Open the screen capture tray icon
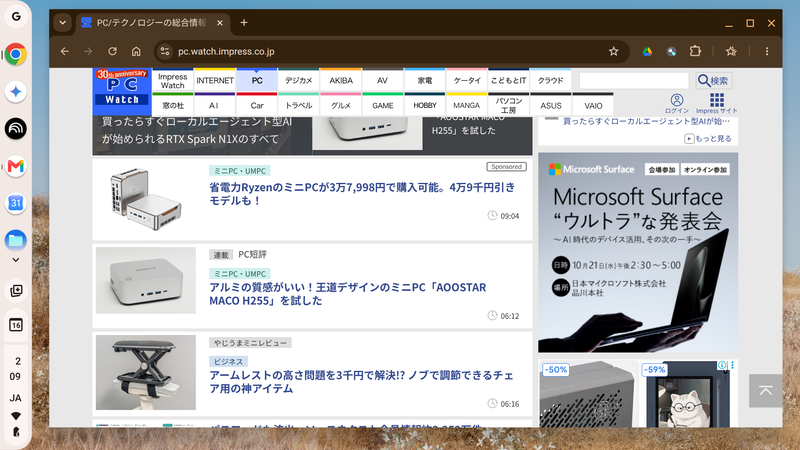Screen dimensions: 800x450 pyautogui.click(x=16, y=290)
